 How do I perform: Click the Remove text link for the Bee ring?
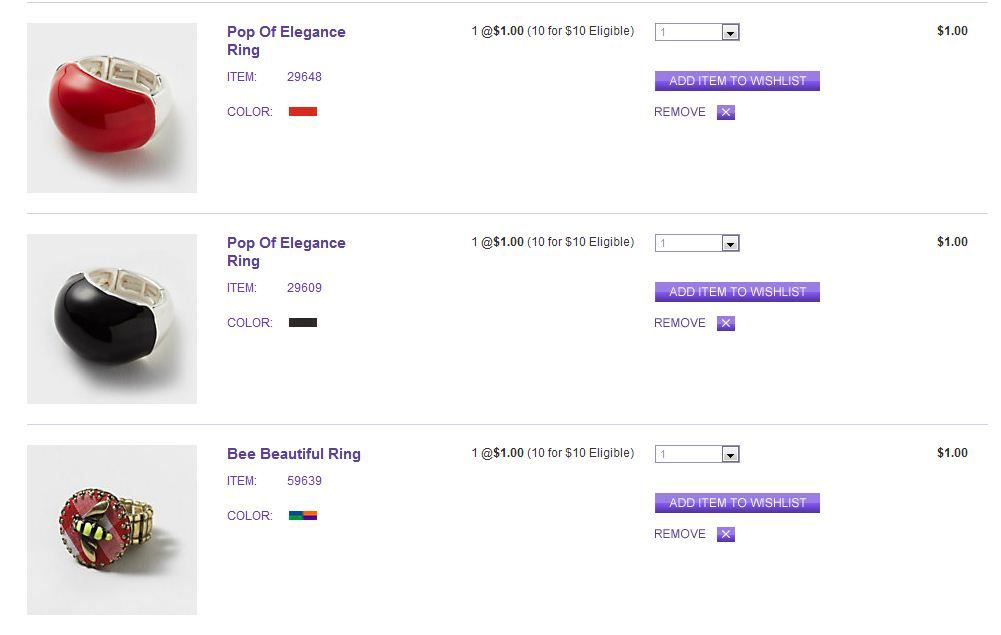(x=680, y=534)
